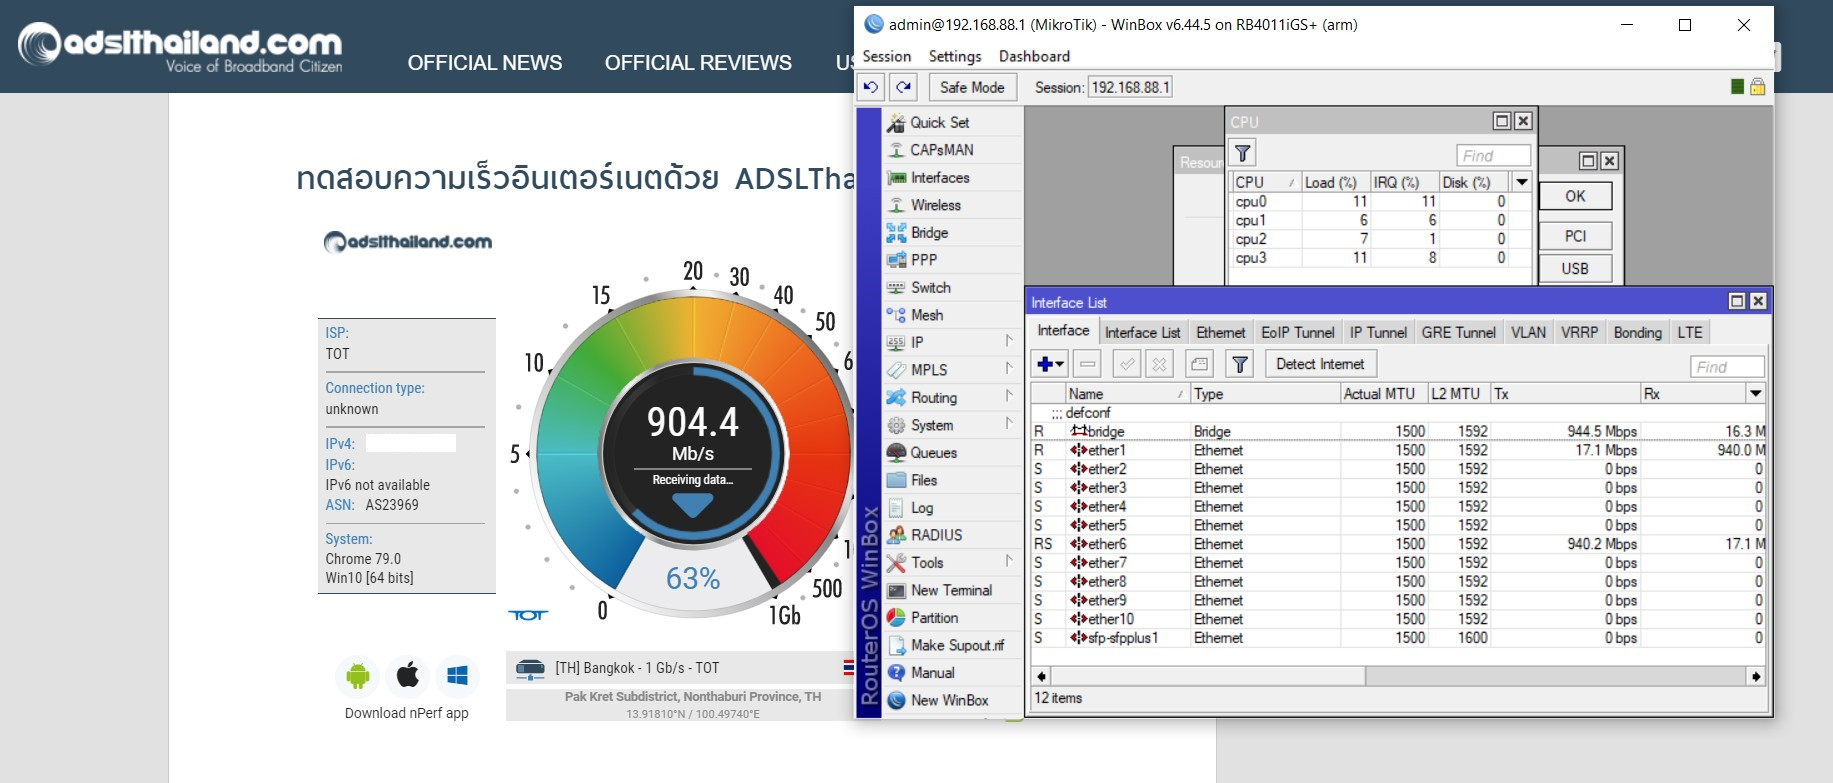Open the Manual sidebar entry
This screenshot has width=1833, height=783.
tap(932, 673)
